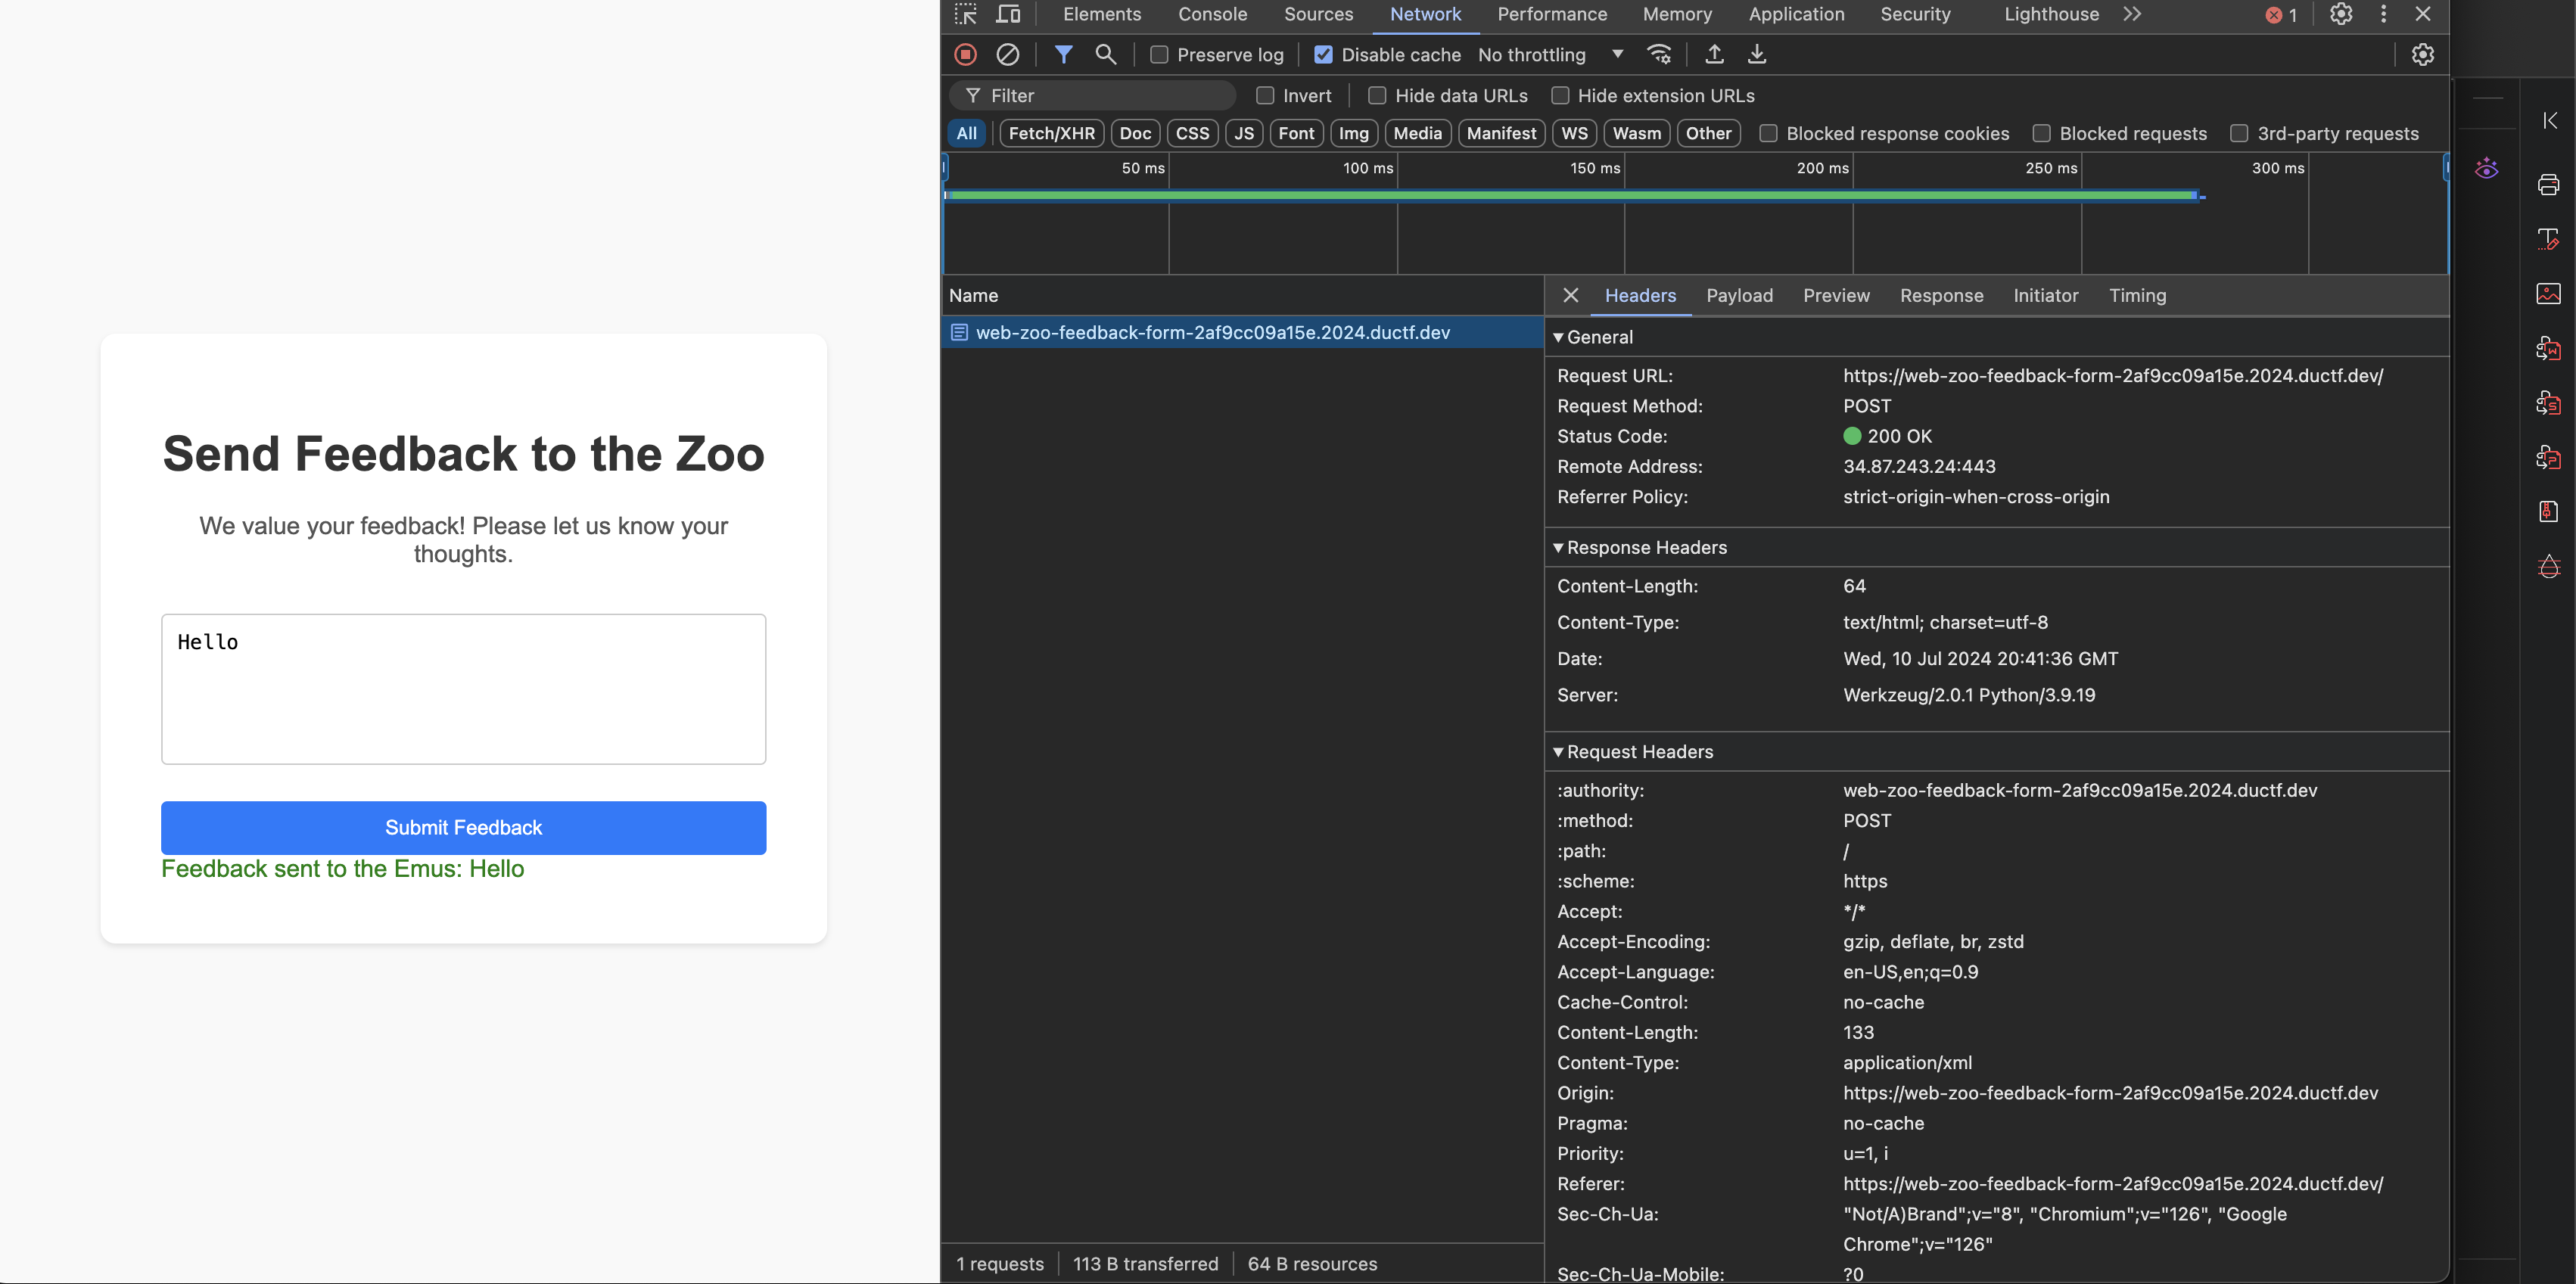
Task: Clear the network log
Action: coord(1008,55)
